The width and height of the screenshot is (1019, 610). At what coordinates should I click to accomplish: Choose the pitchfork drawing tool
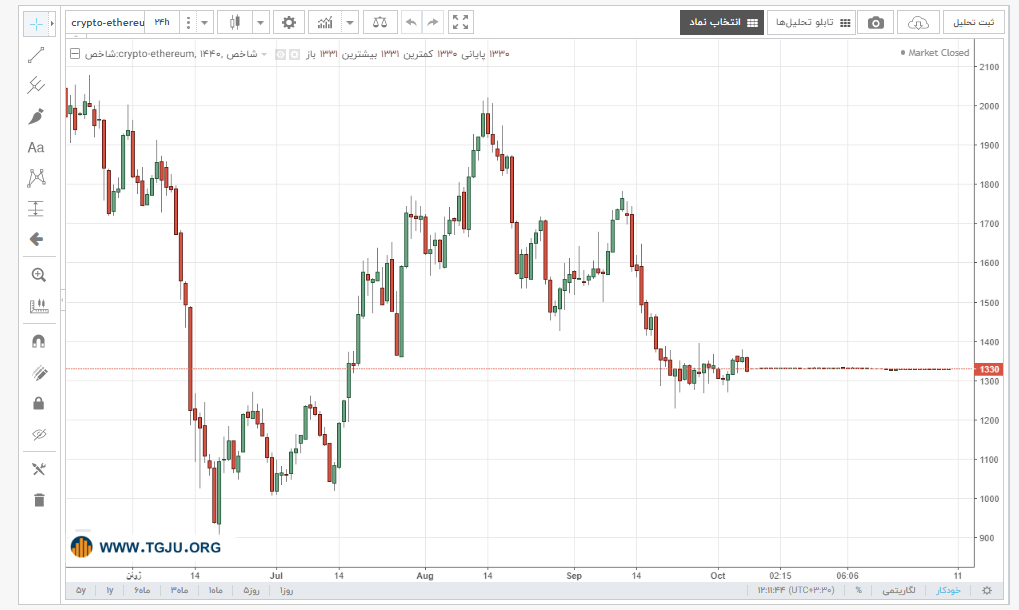coord(36,85)
